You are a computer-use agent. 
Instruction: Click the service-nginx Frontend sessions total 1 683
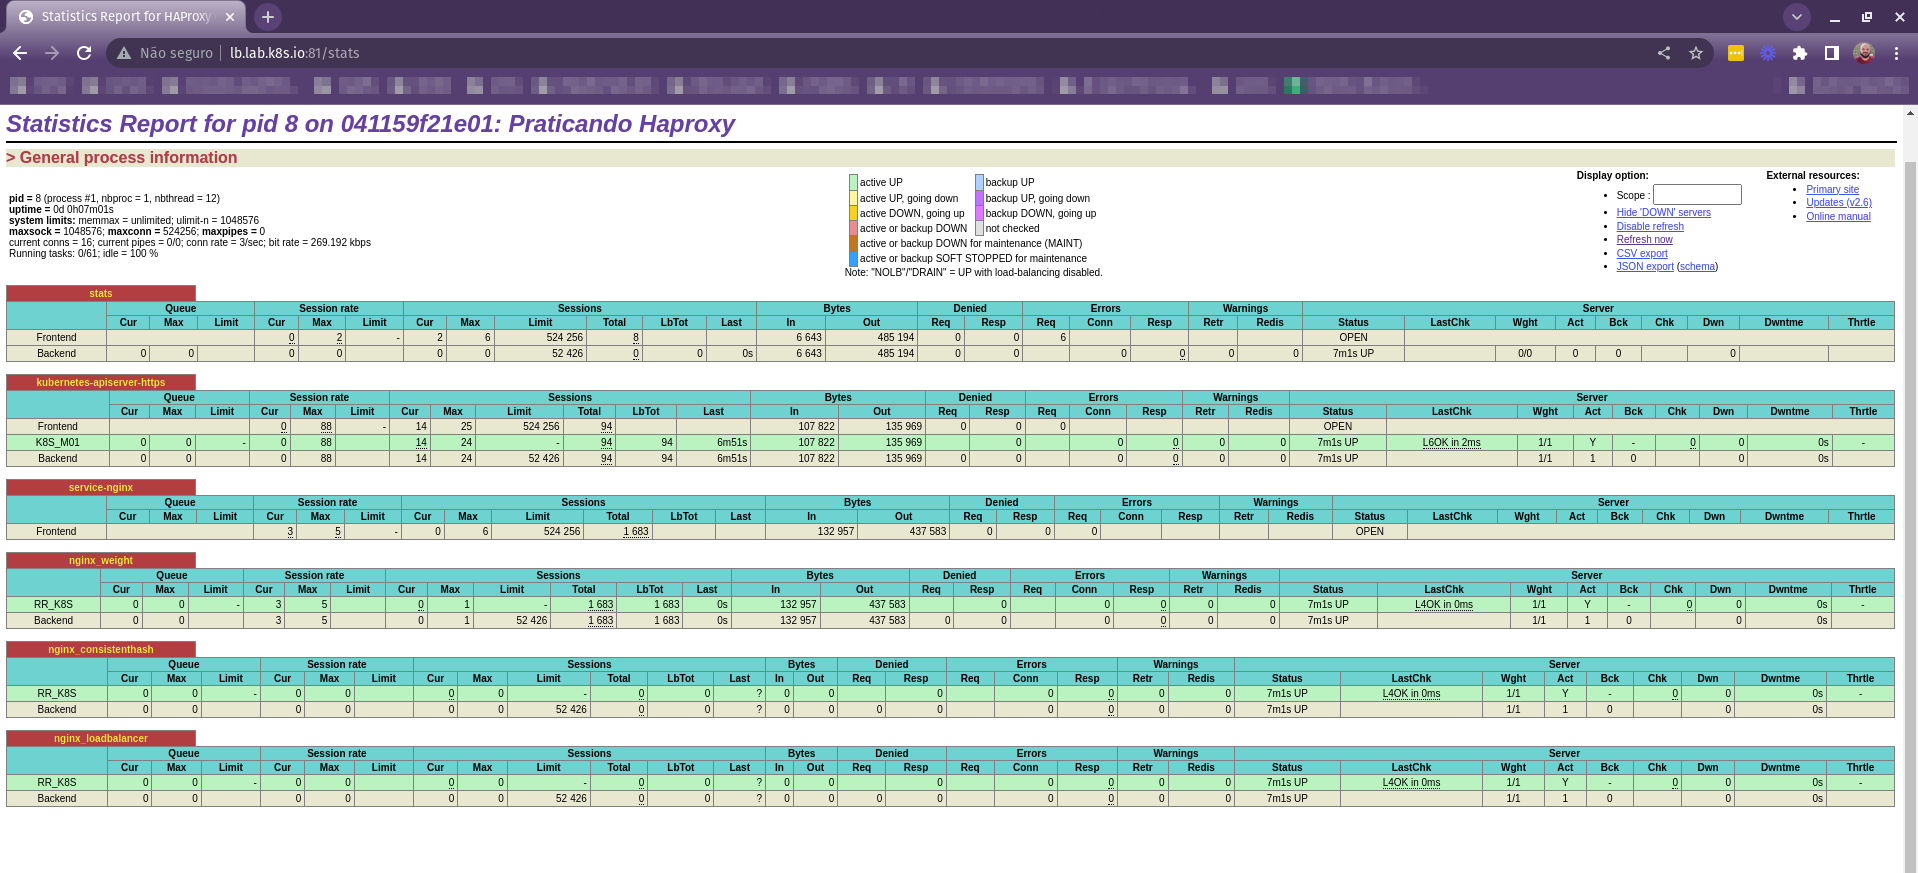tap(636, 532)
